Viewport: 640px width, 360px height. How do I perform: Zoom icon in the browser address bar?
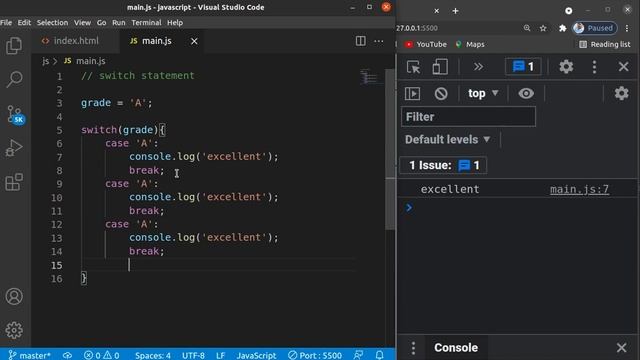click(x=527, y=28)
